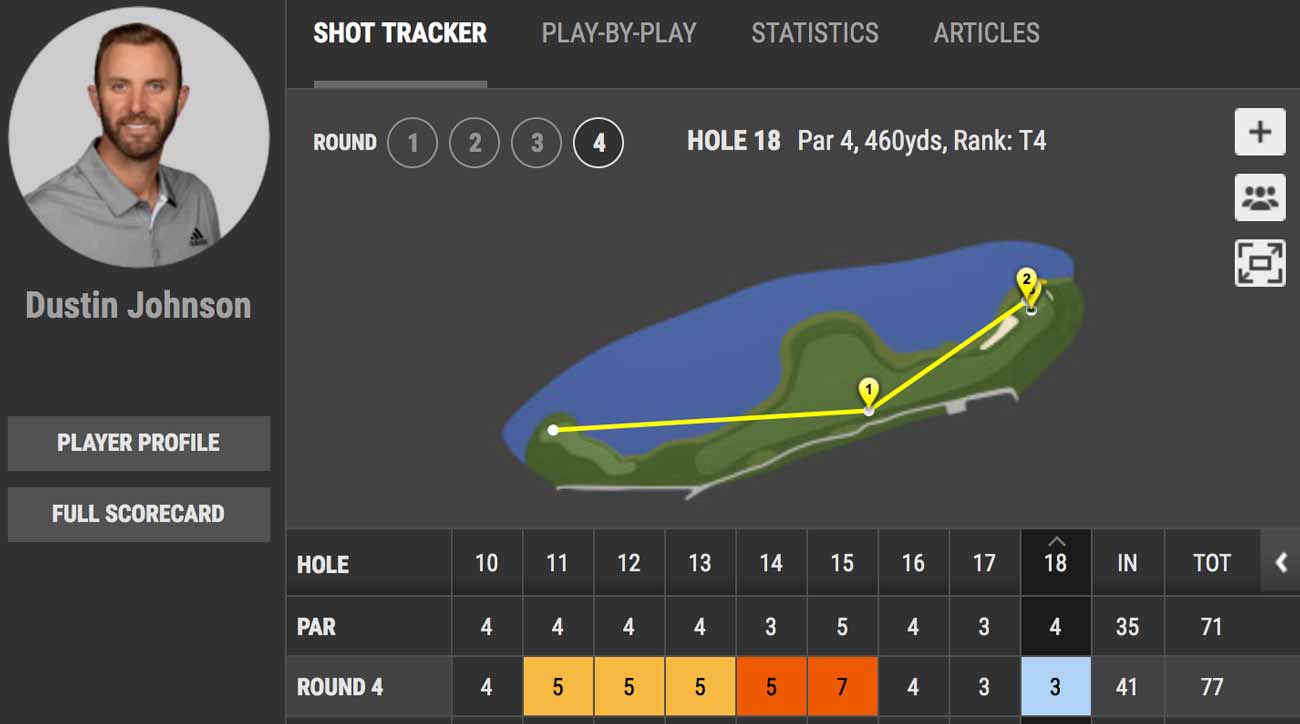Open the Articles tab

(x=986, y=33)
